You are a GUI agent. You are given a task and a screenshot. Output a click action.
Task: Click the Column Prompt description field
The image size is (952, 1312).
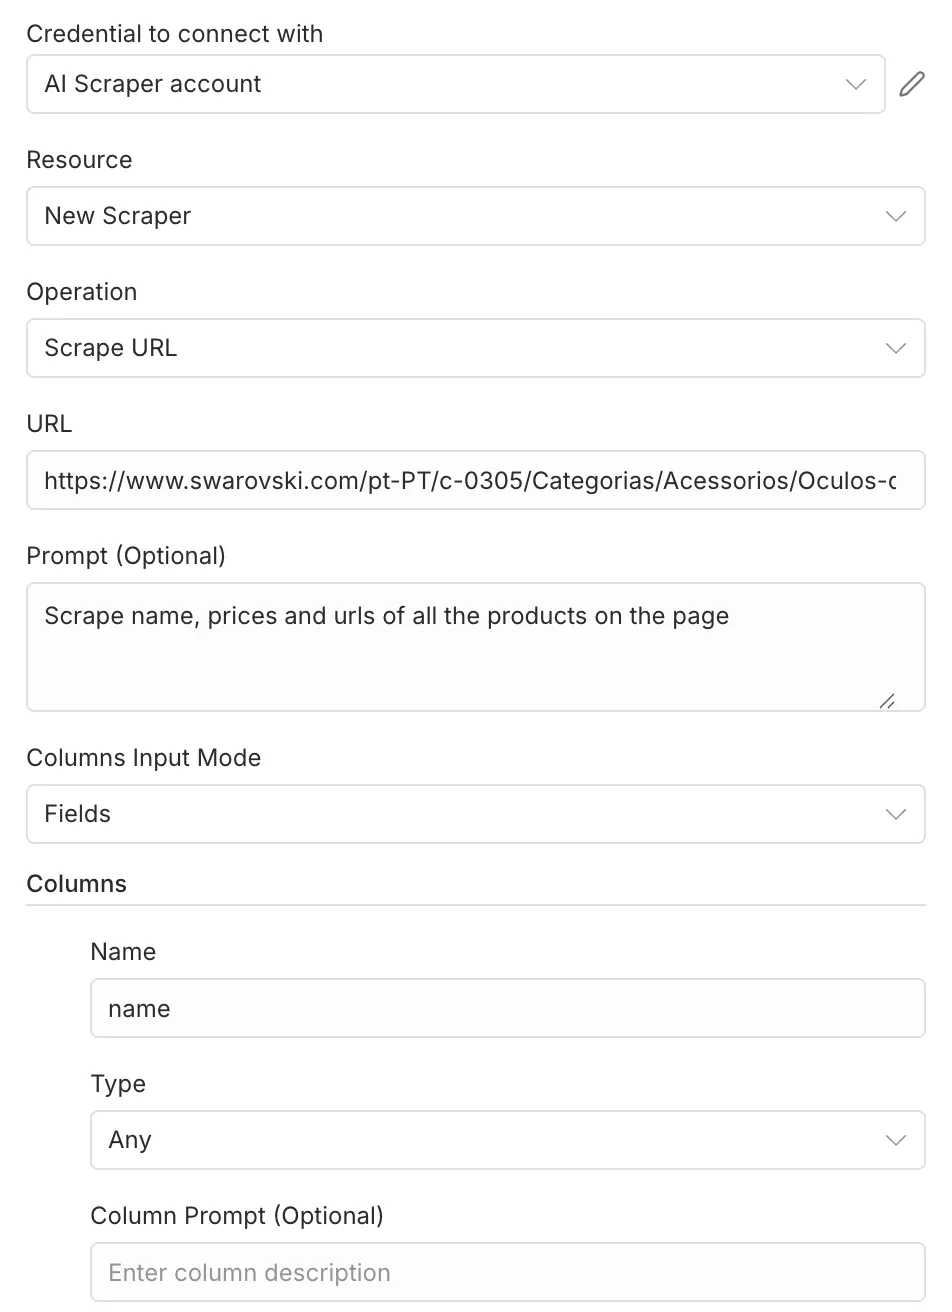(x=507, y=1272)
